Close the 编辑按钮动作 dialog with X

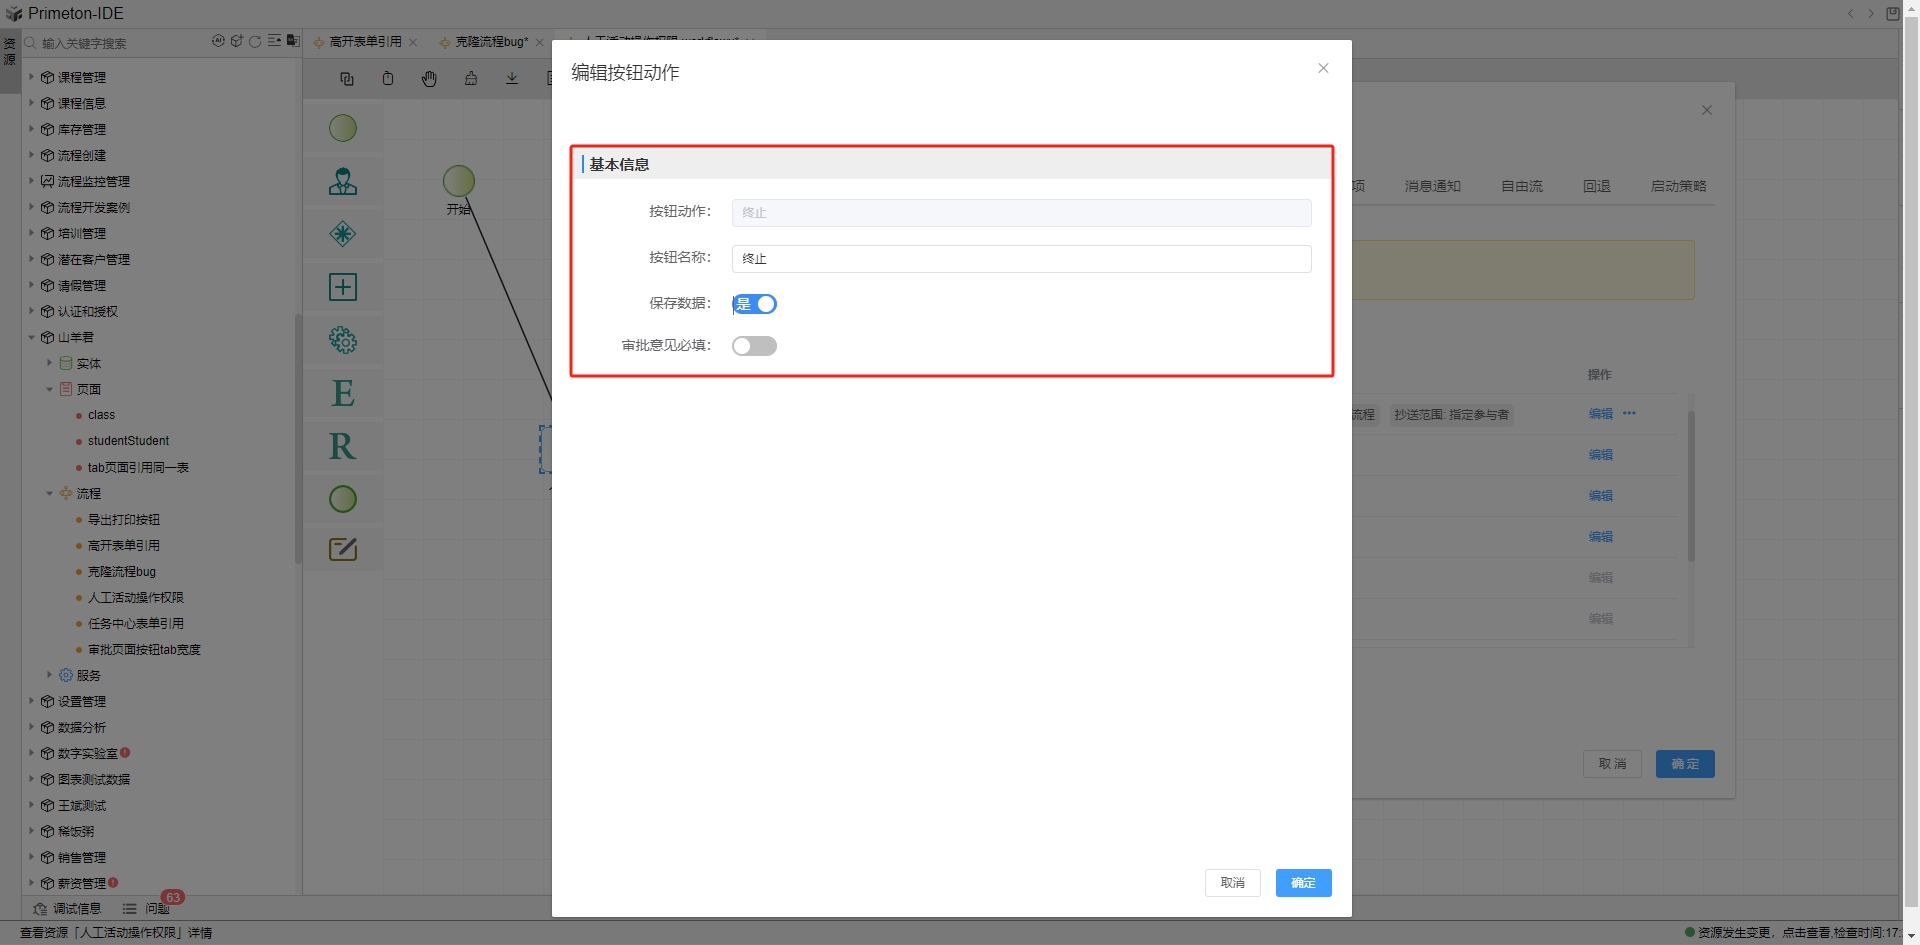(1323, 69)
